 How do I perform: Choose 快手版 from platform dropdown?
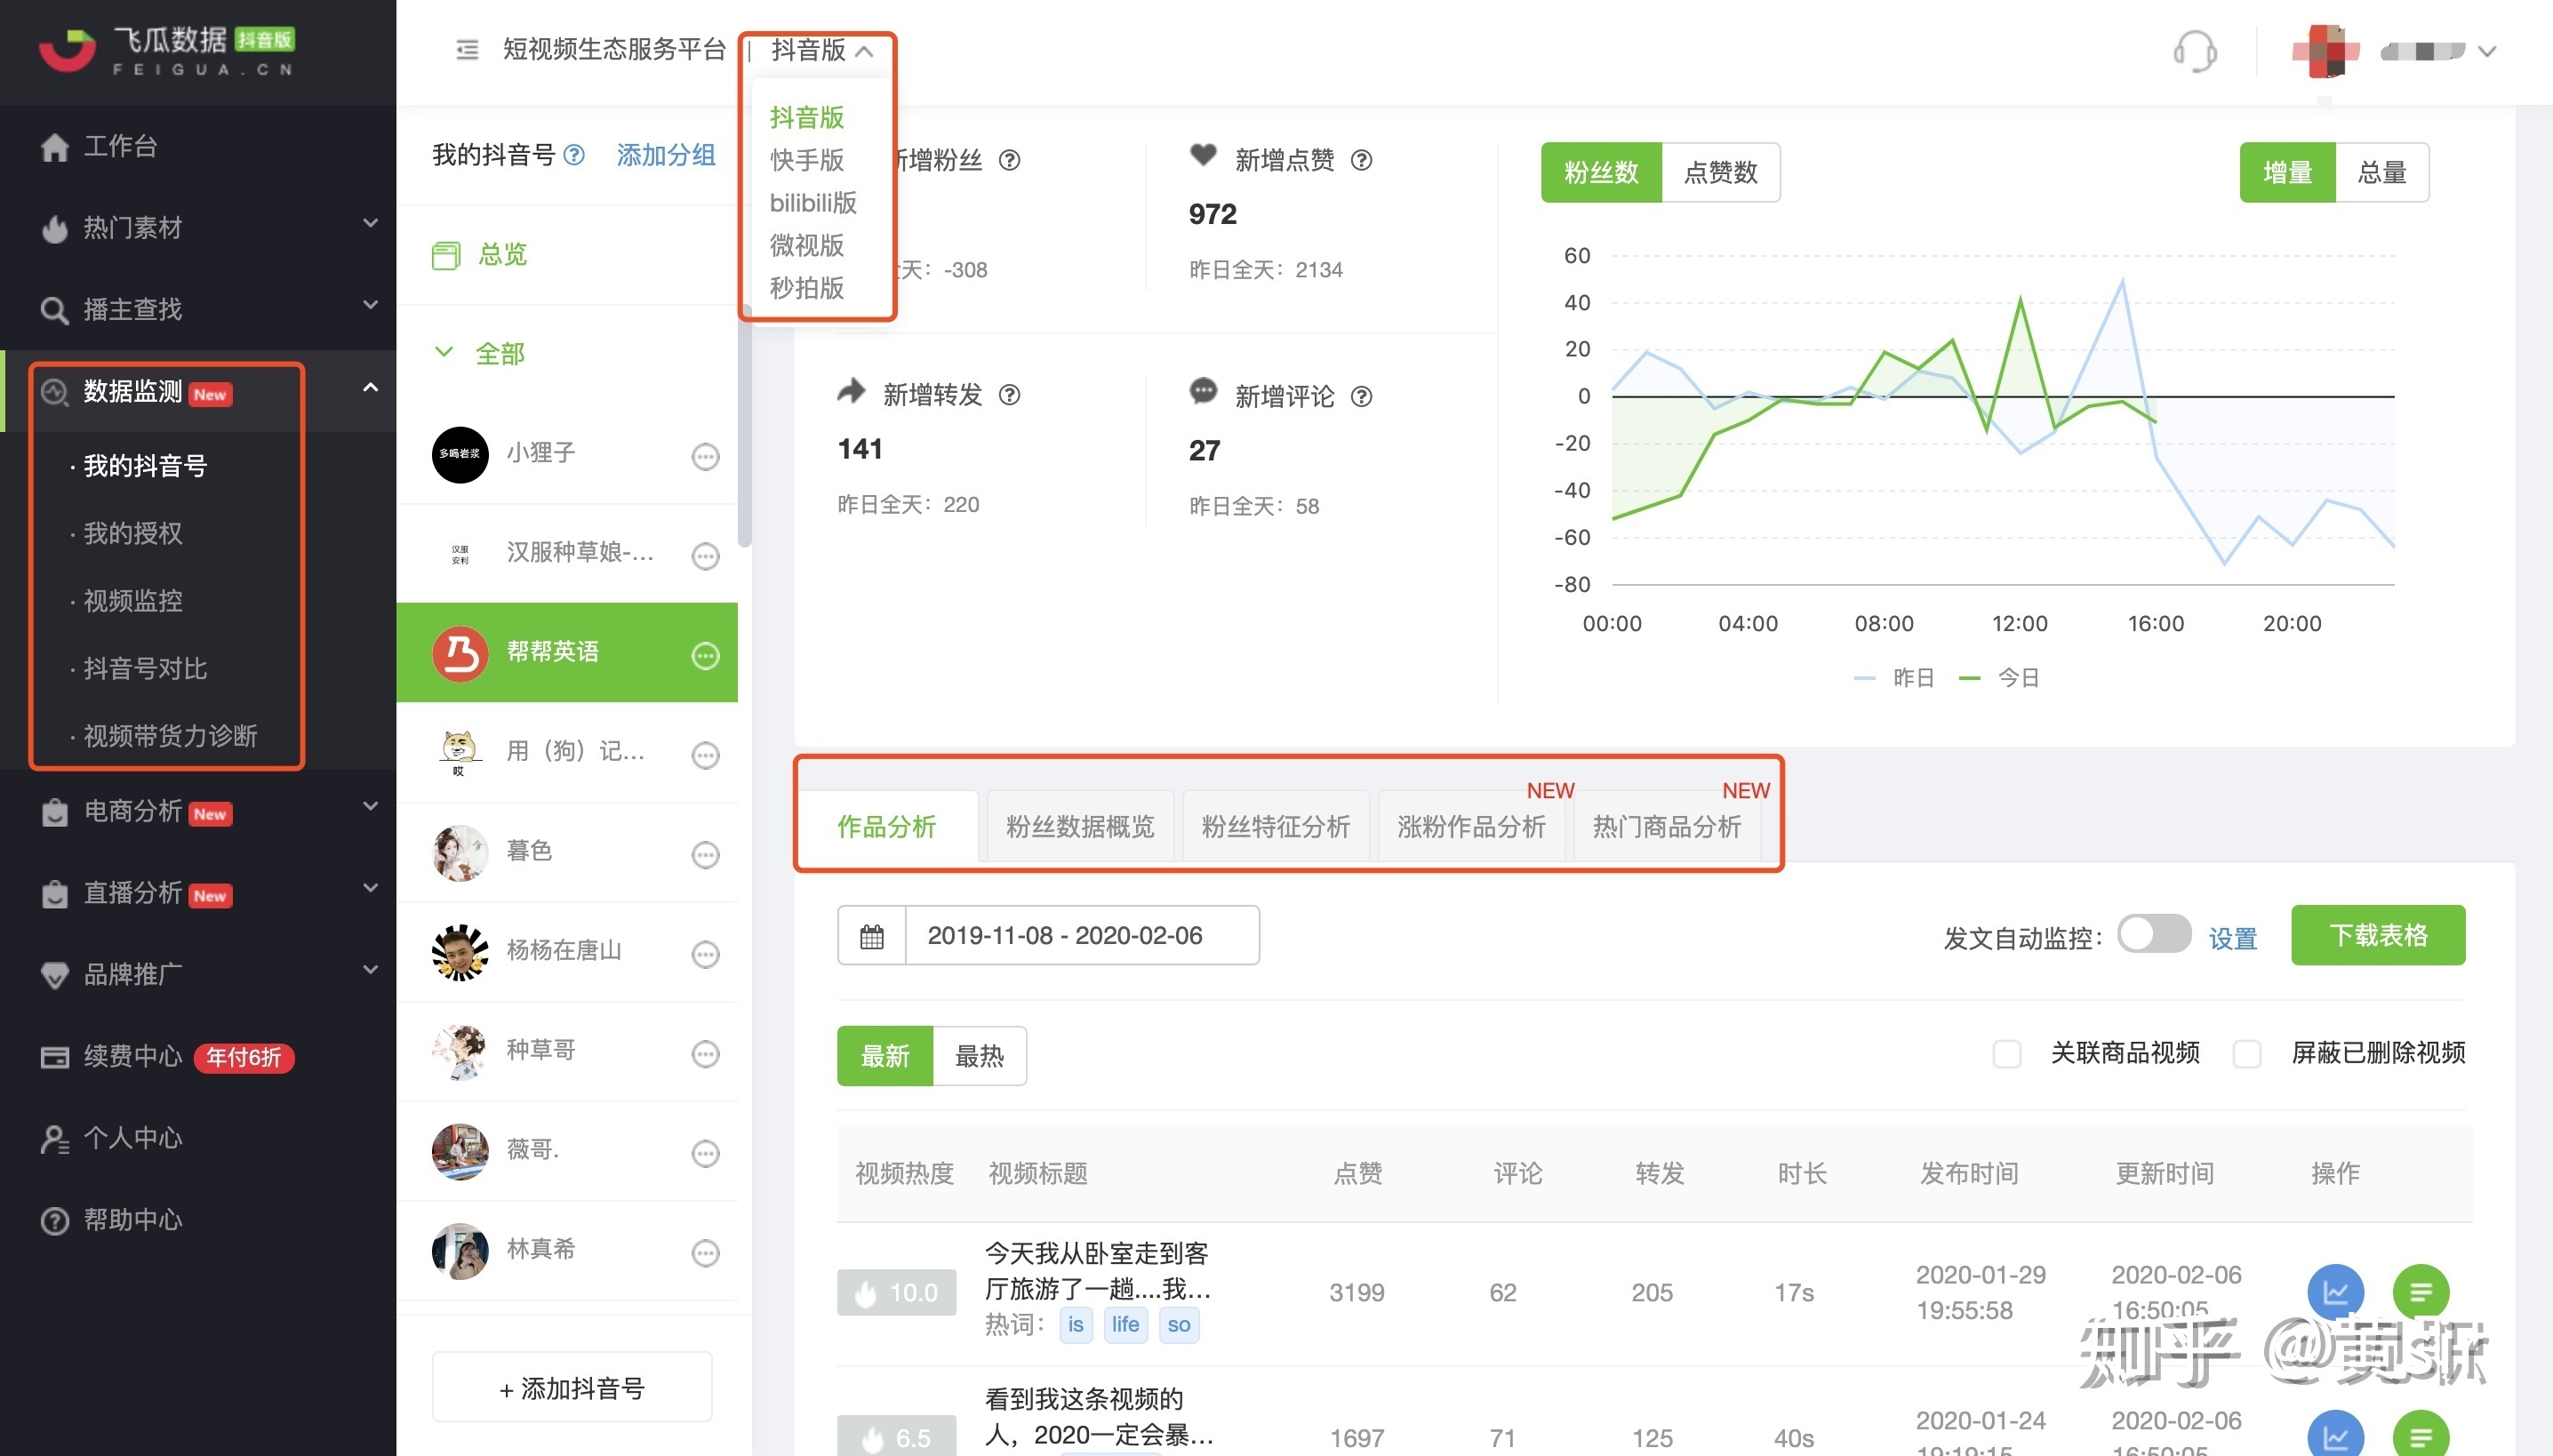click(806, 160)
